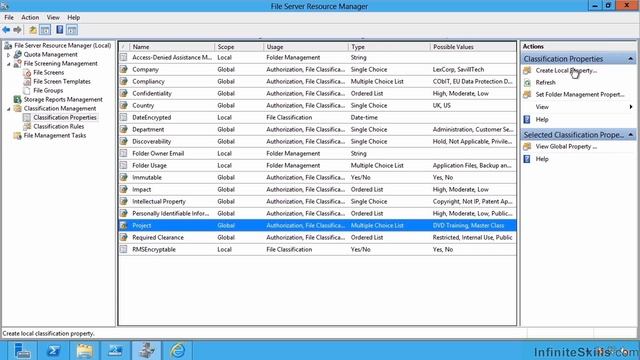Collapse the Classification Properties actions section
640x360 pixels.
631,59
